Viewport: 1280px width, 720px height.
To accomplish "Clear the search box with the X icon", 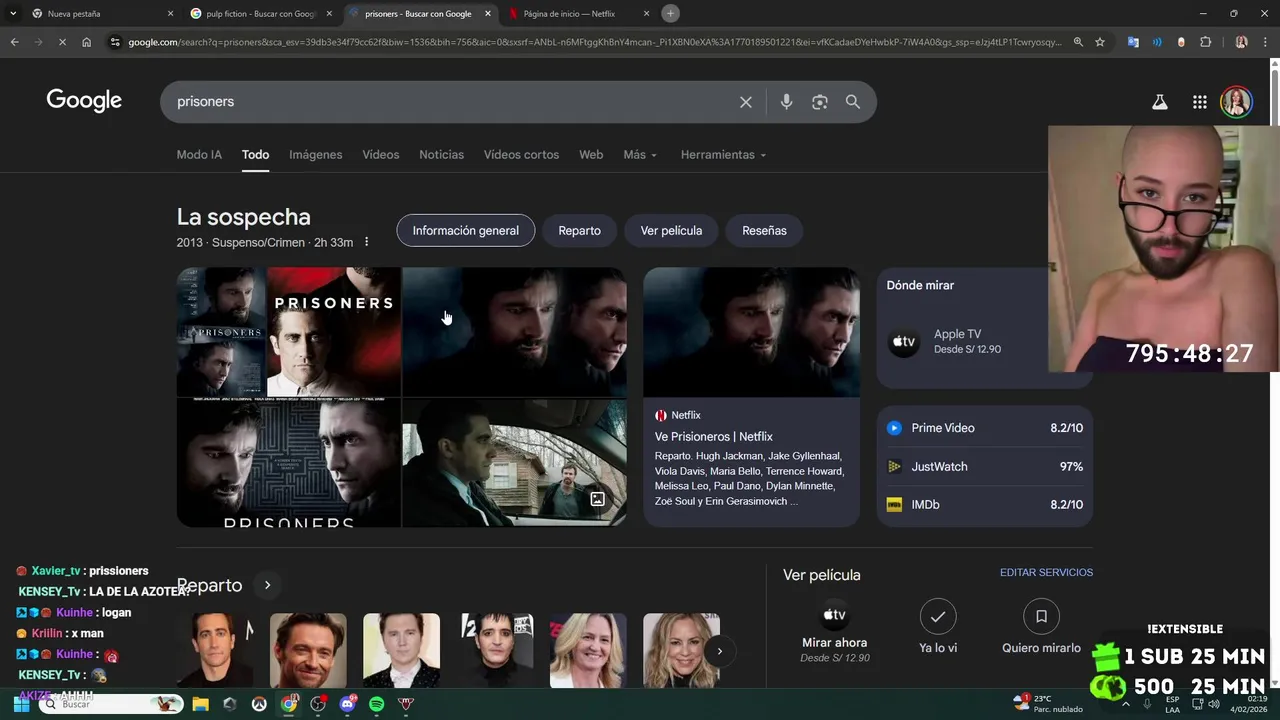I will pyautogui.click(x=745, y=102).
